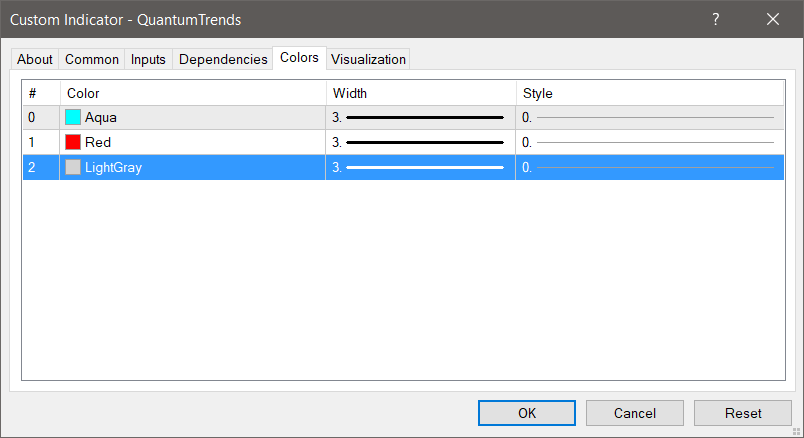
Task: Open the Dependencies tab
Action: 223,60
